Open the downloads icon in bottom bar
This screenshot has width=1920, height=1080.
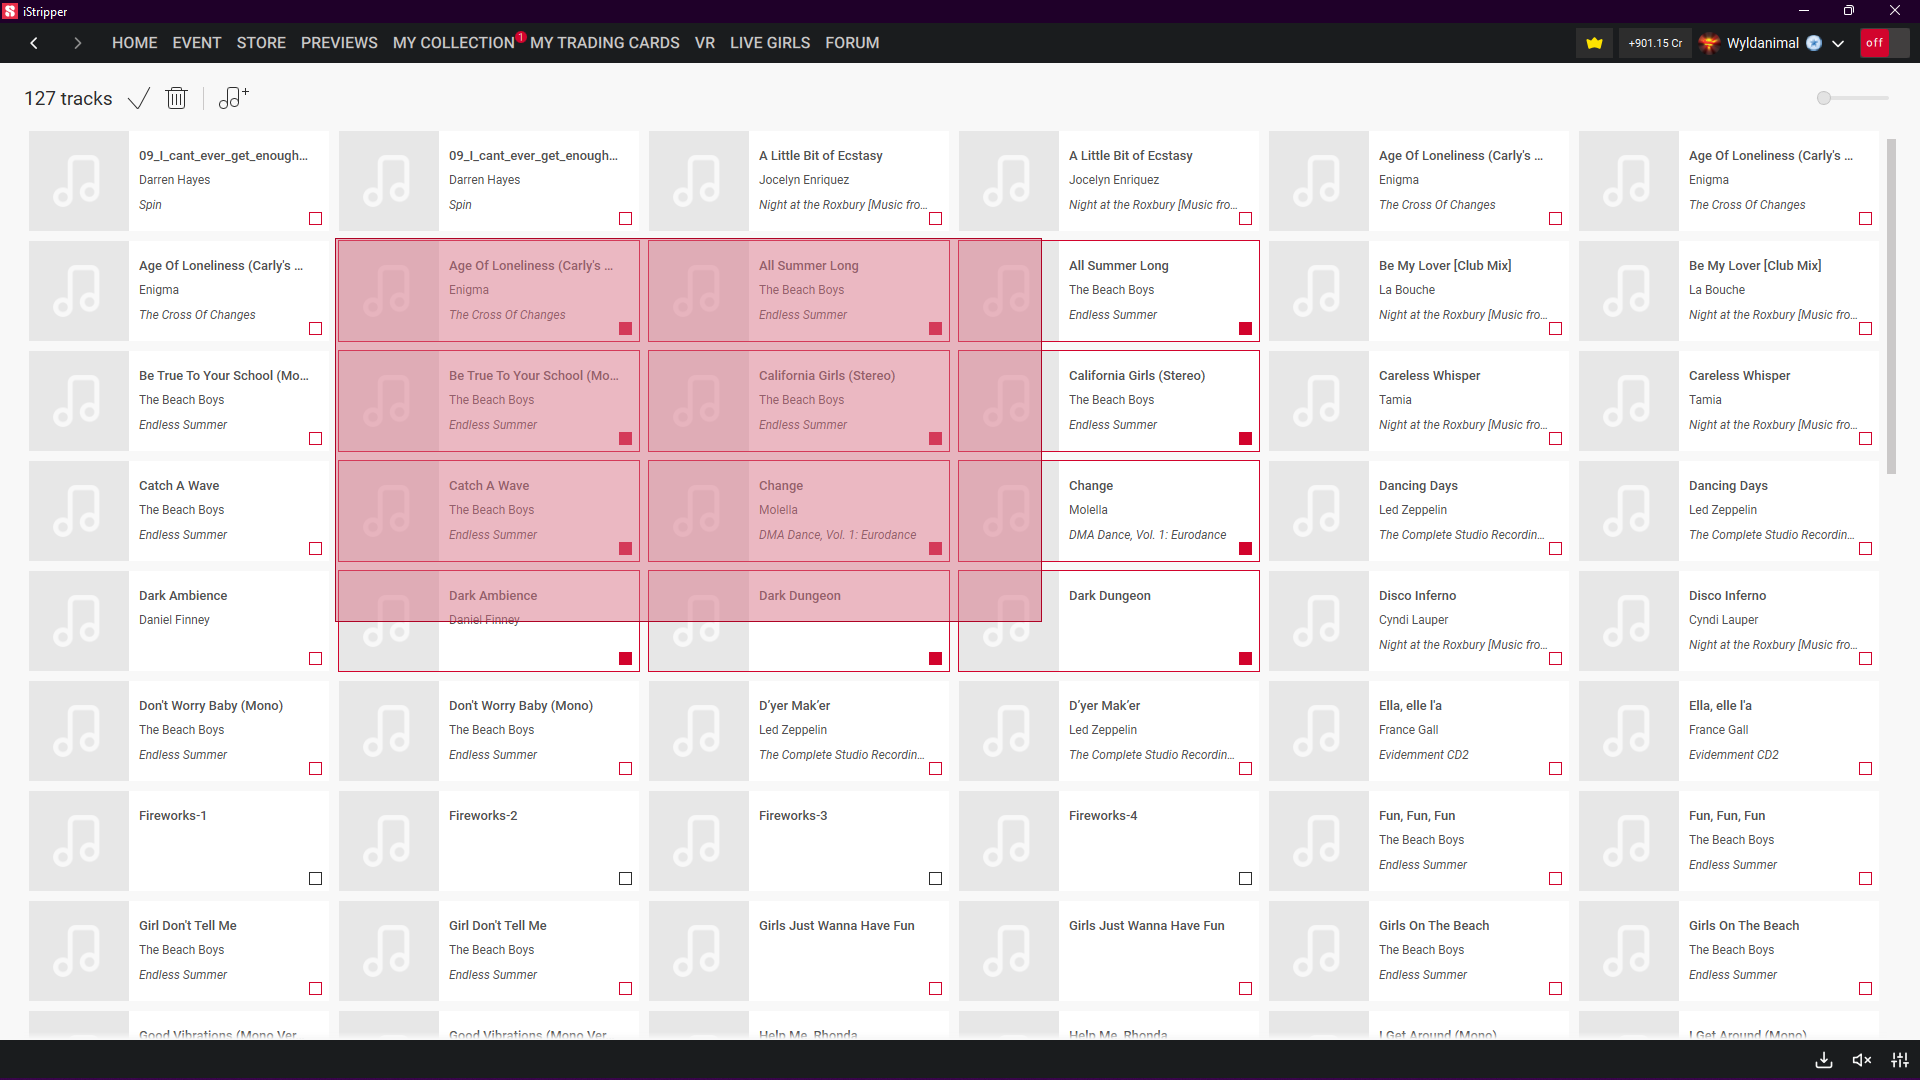[1824, 1060]
